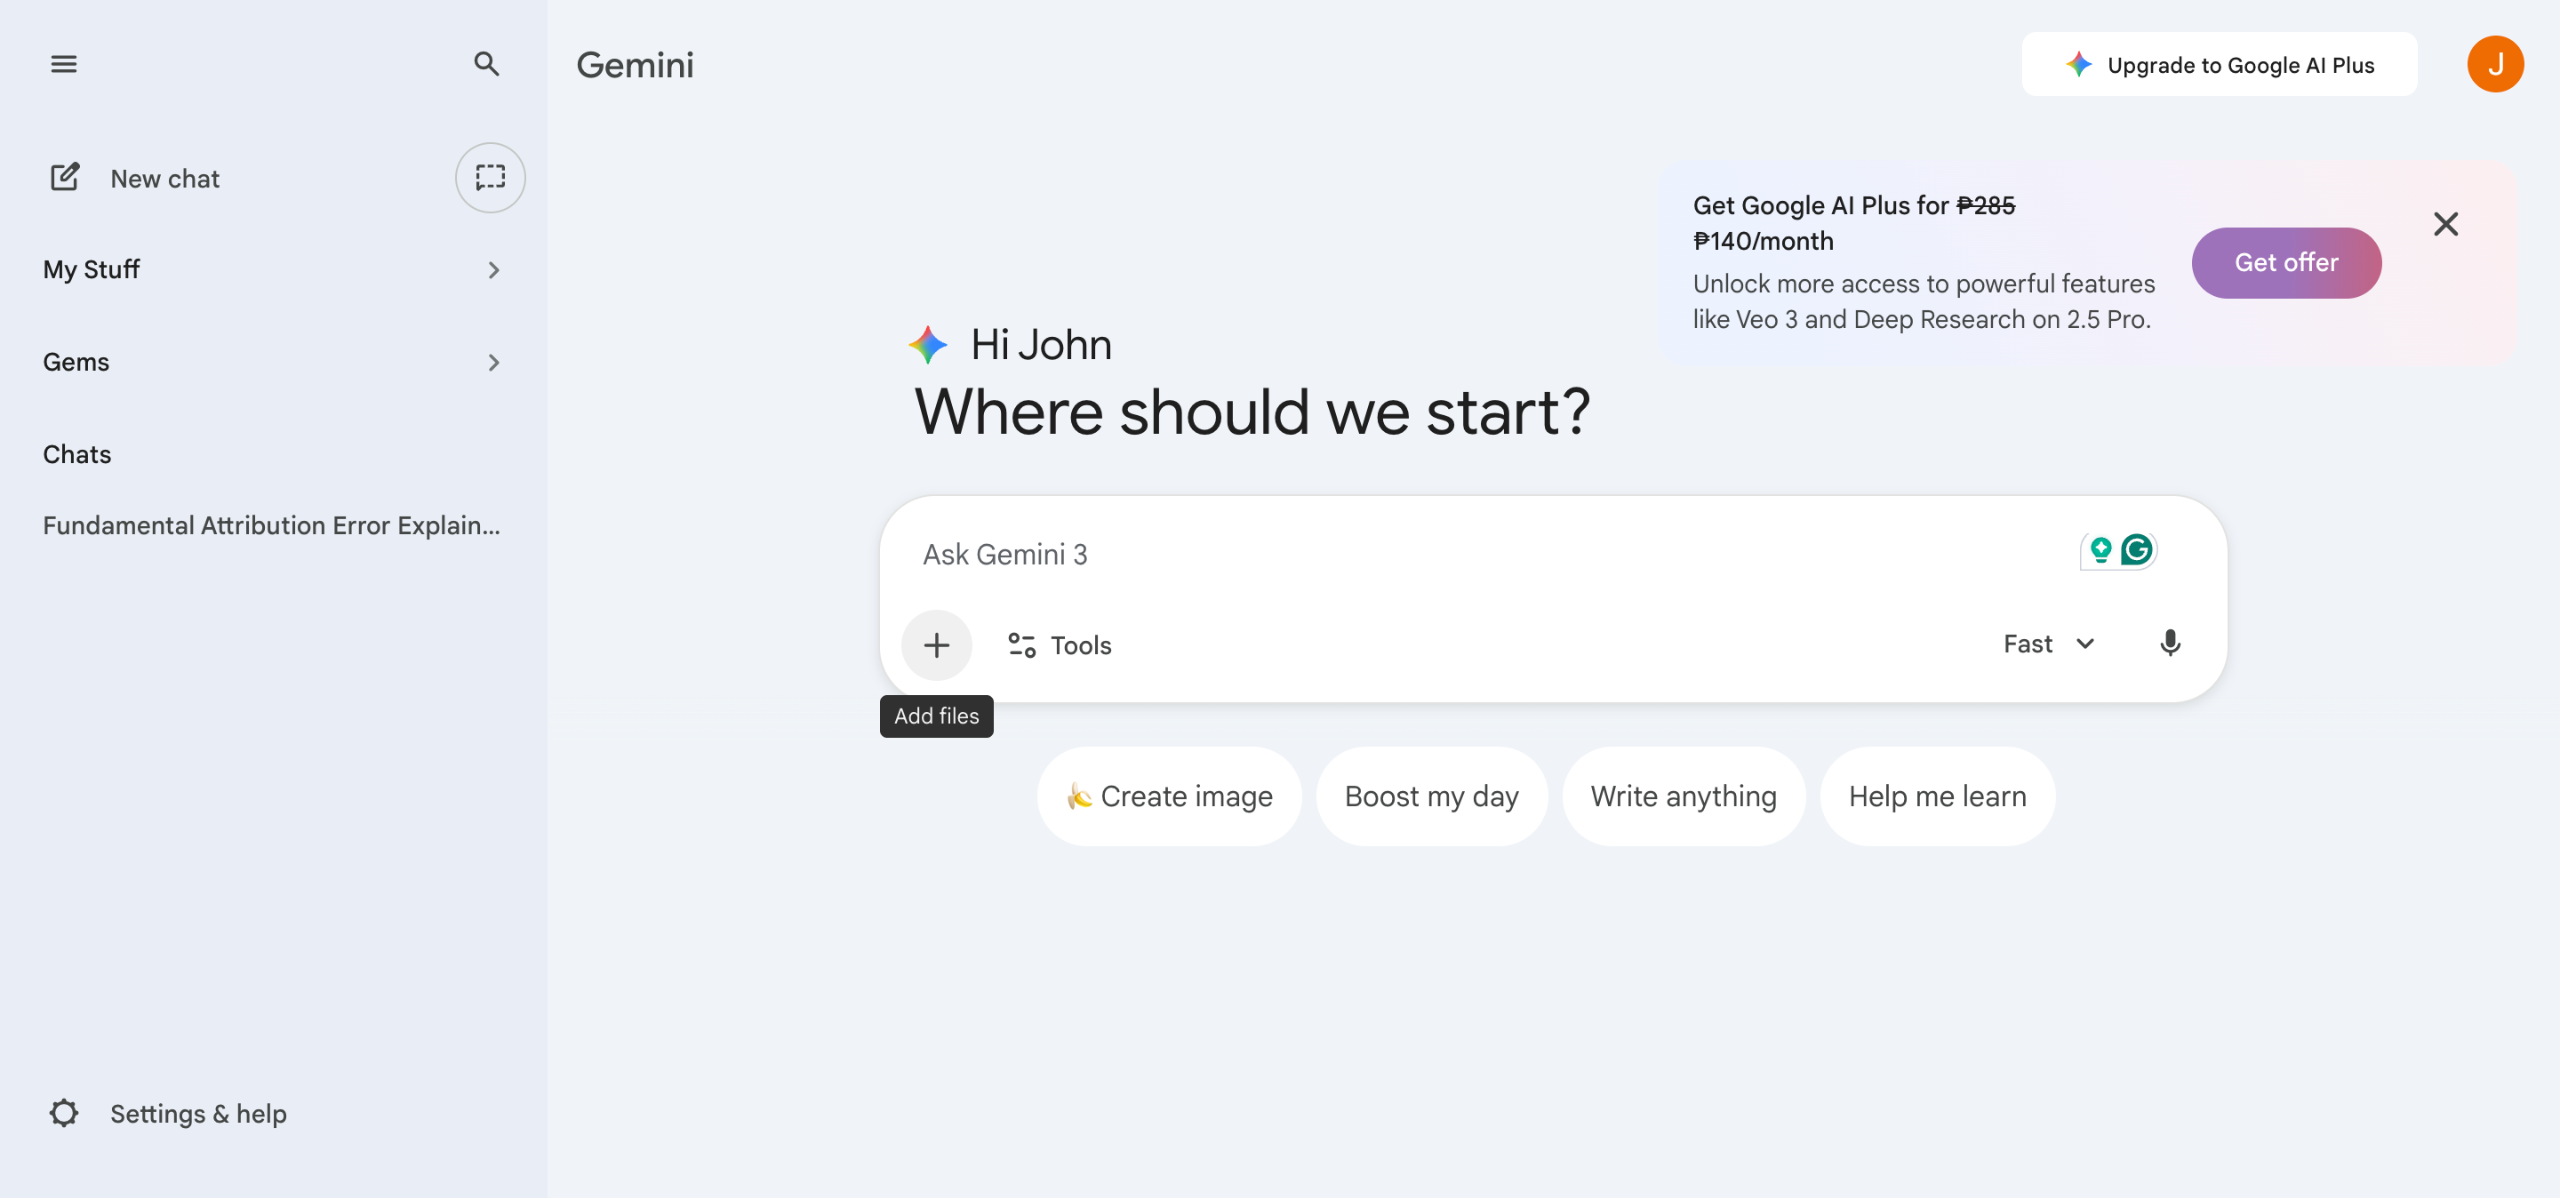Start a New chat from the sidebar

(x=165, y=179)
